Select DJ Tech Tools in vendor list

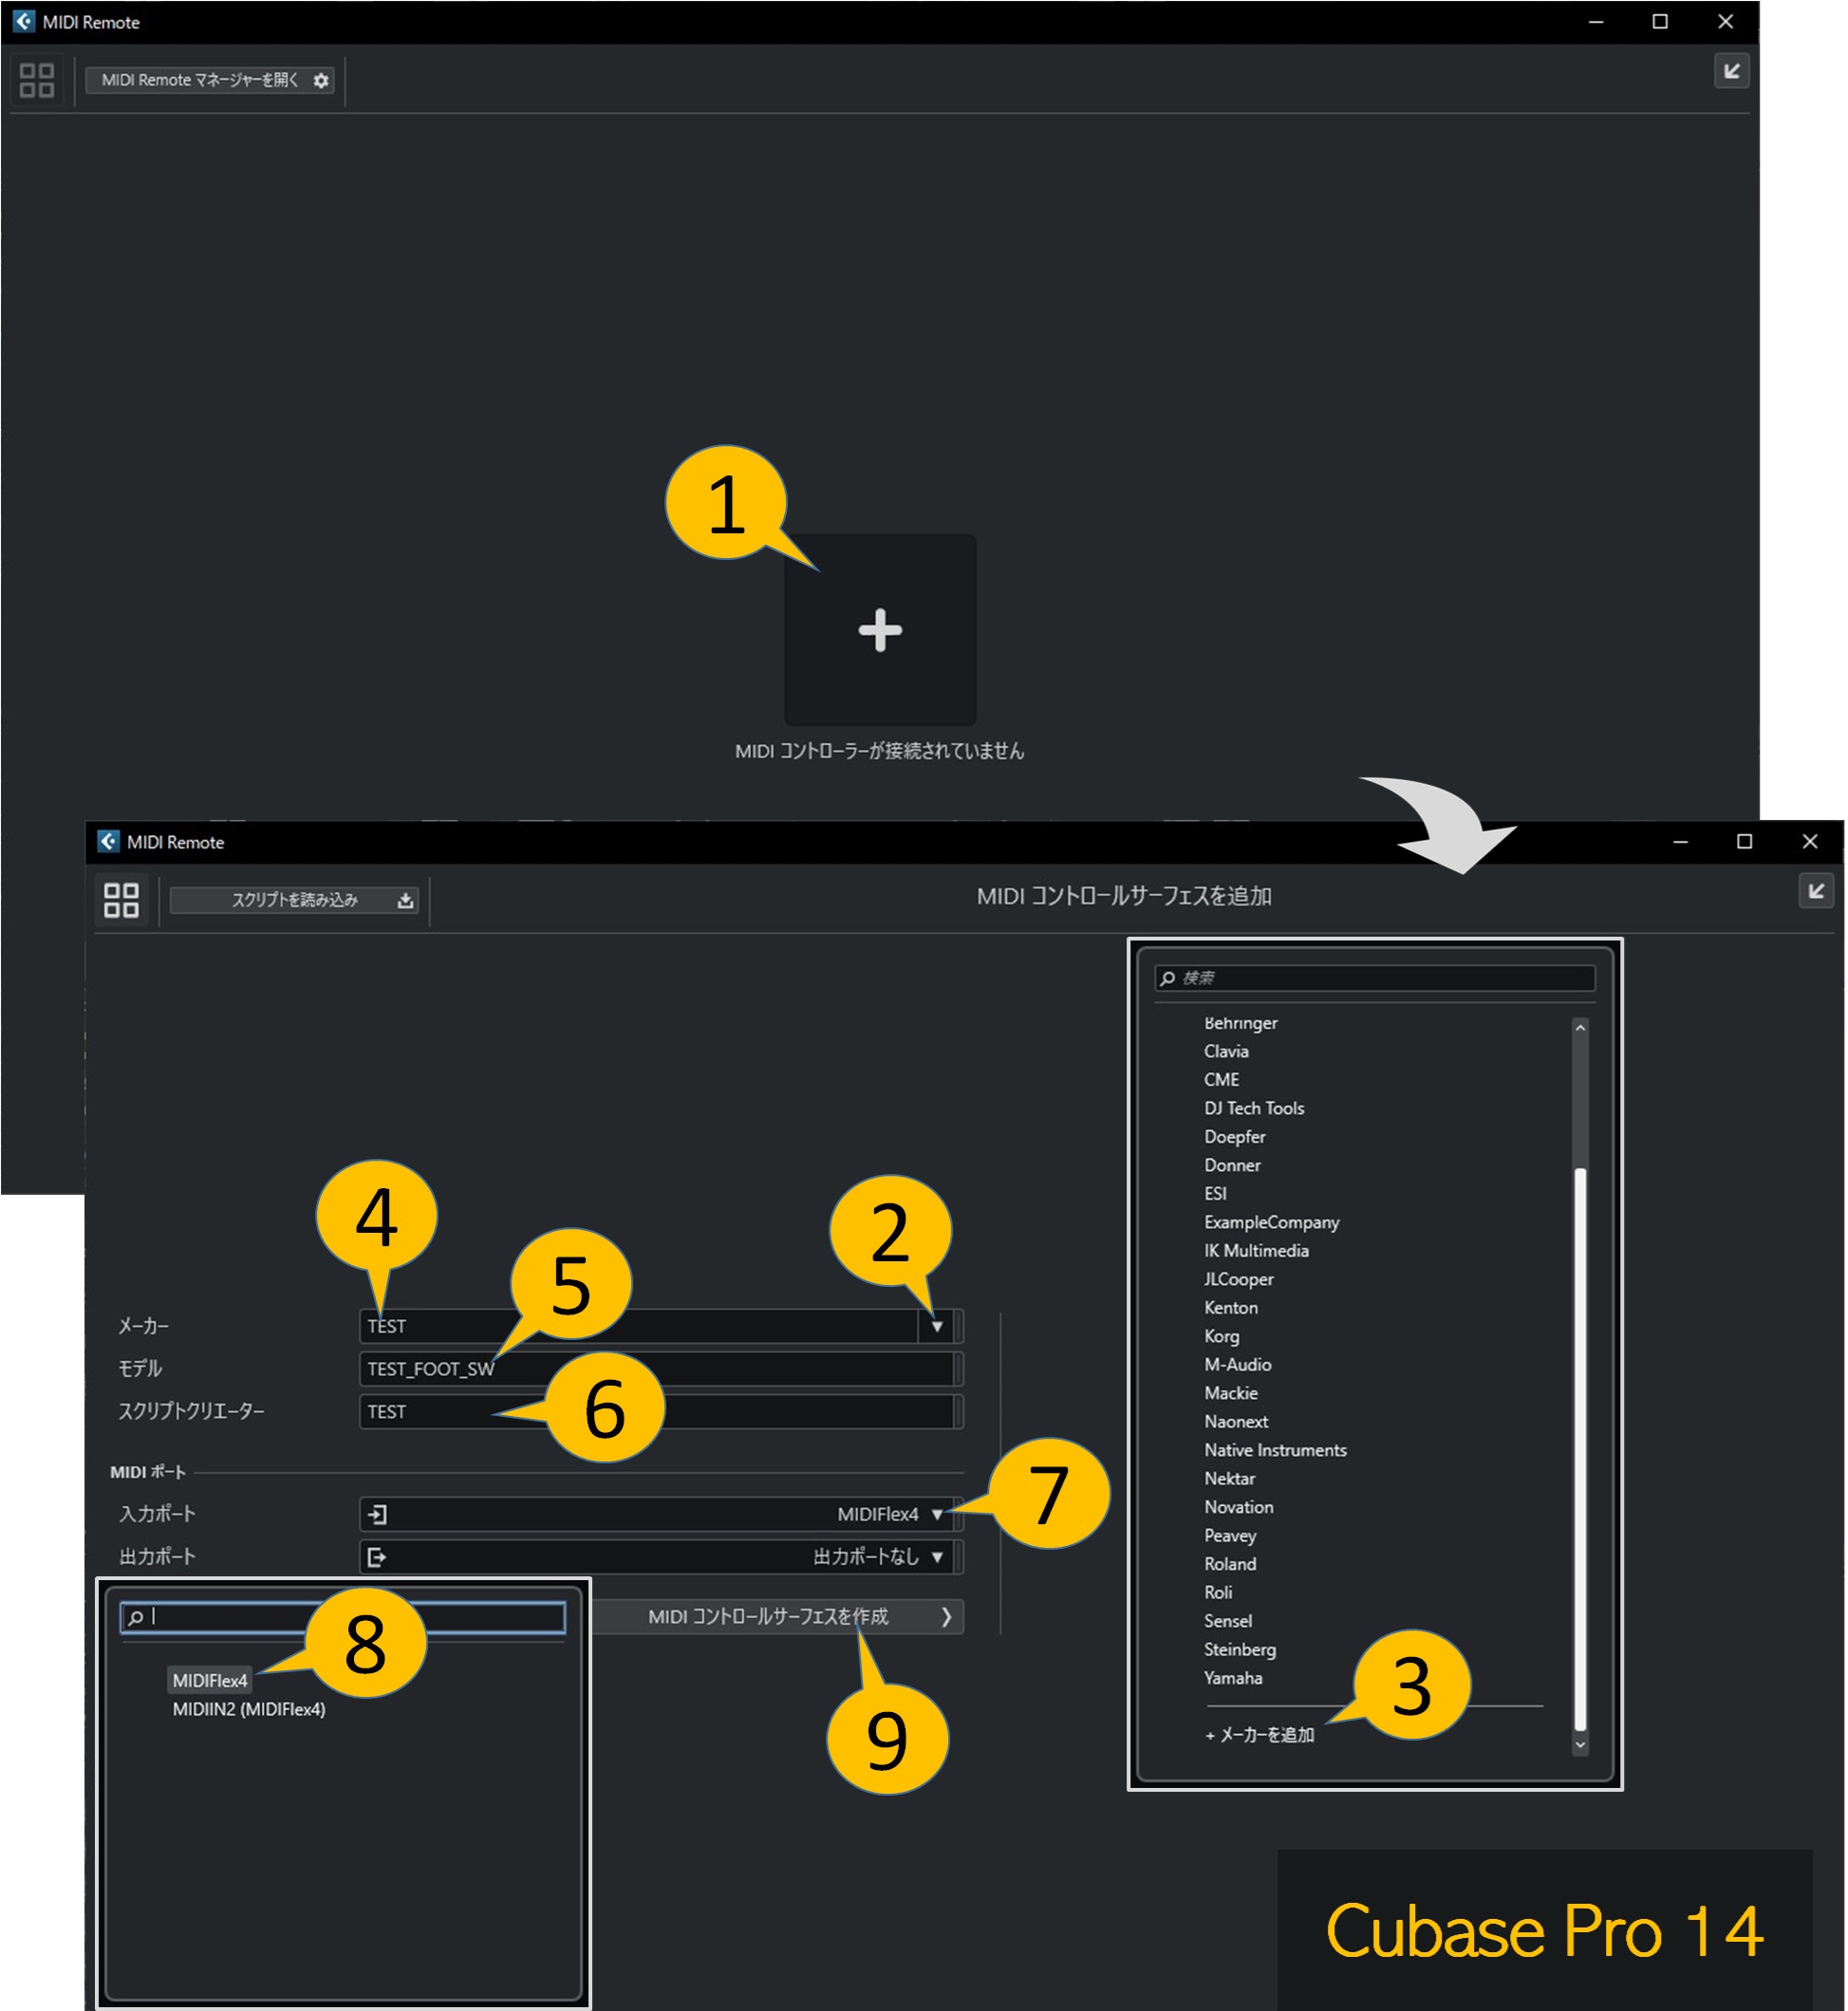pyautogui.click(x=1254, y=1108)
